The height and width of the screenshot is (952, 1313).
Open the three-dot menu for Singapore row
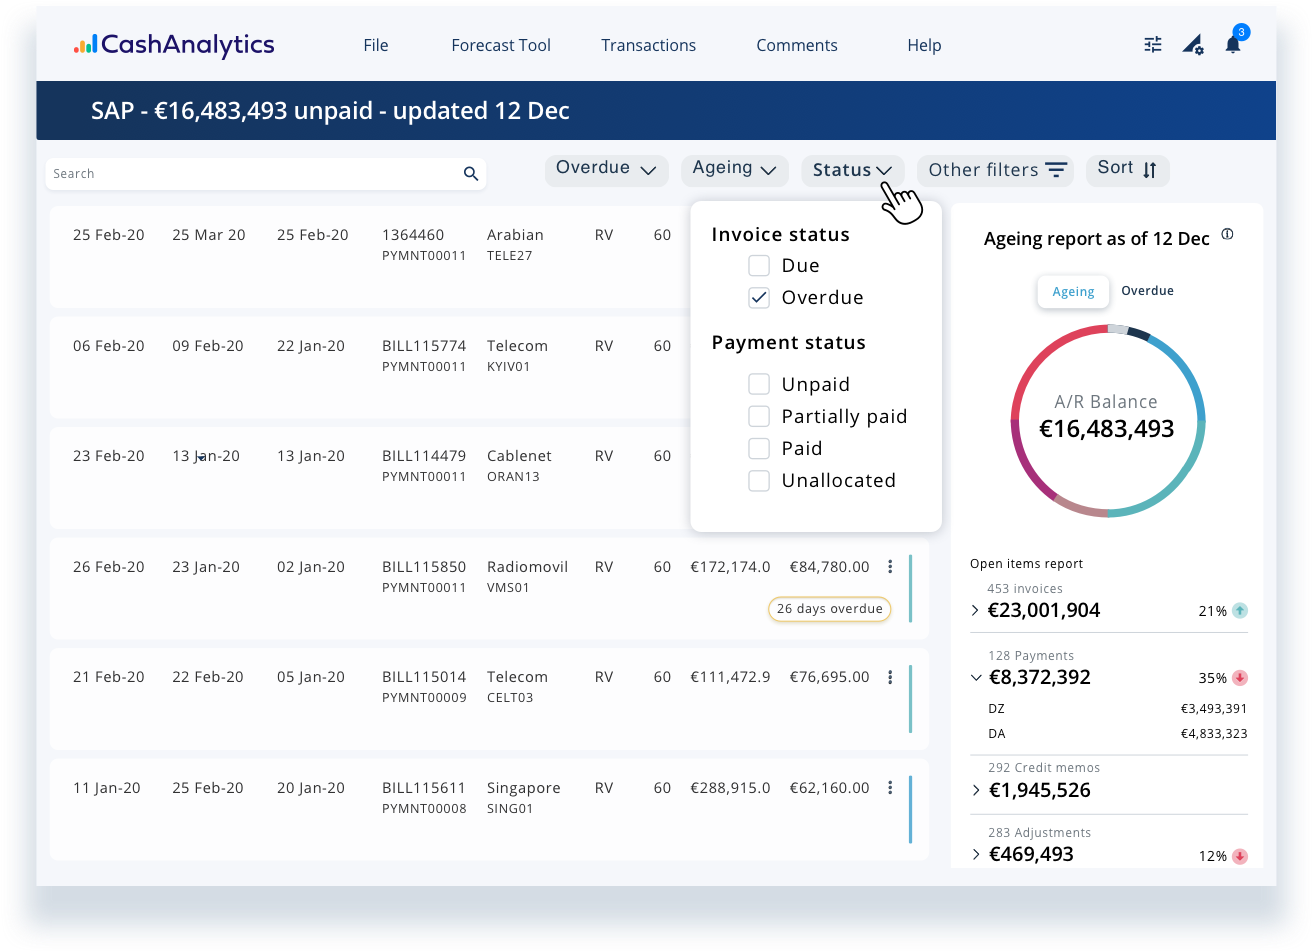[x=890, y=788]
